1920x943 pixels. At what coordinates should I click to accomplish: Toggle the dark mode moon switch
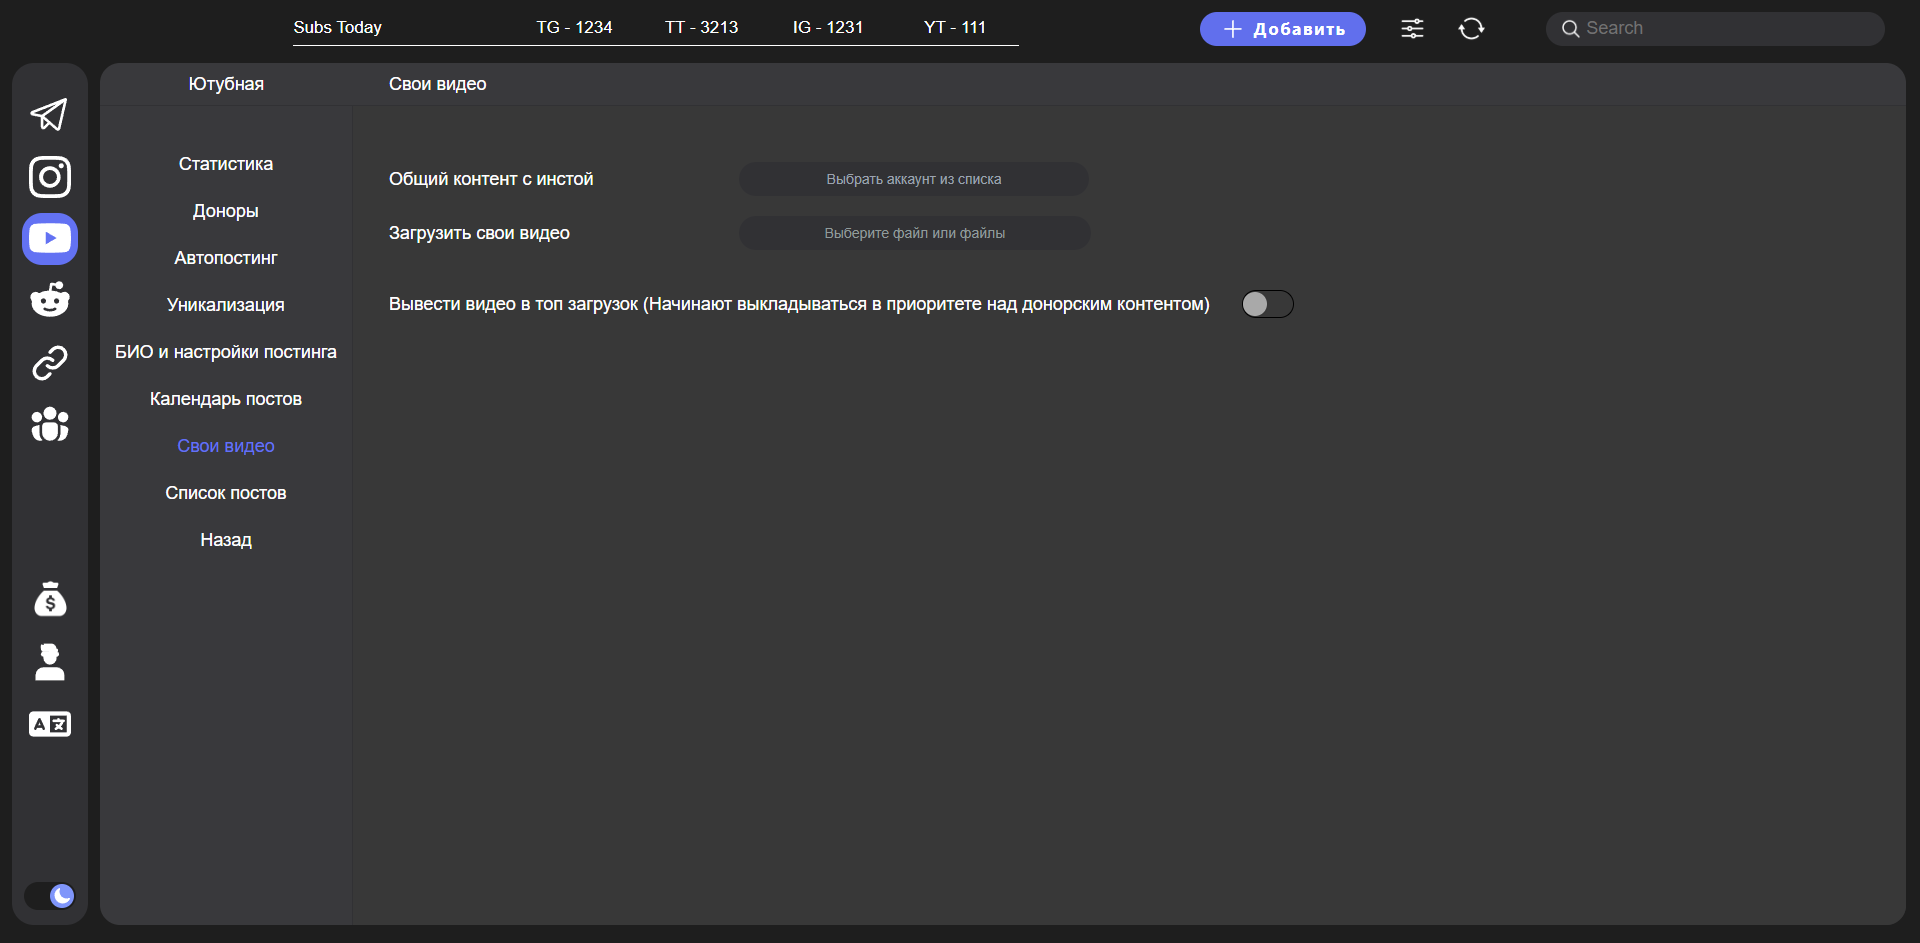(50, 895)
